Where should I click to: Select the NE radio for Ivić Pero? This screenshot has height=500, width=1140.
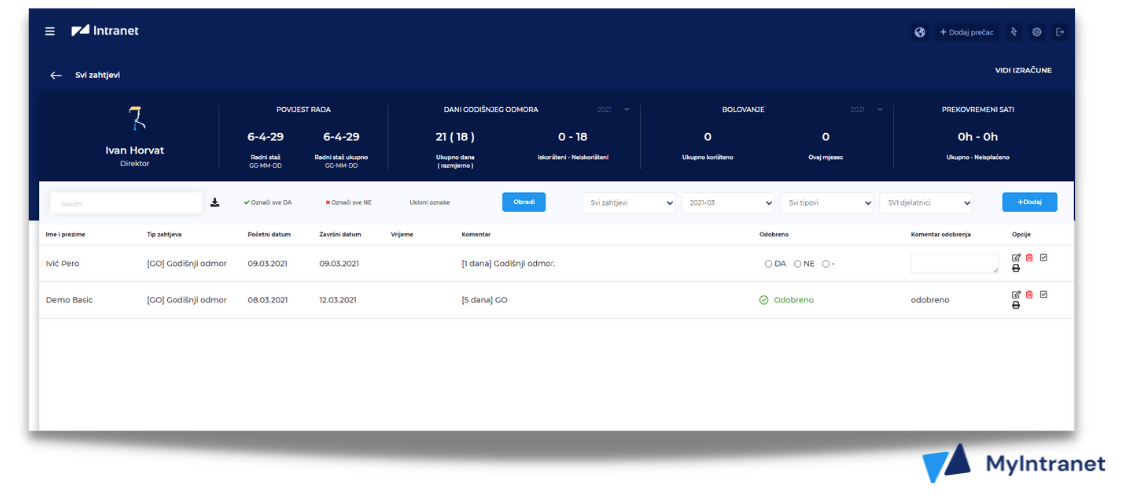798,264
